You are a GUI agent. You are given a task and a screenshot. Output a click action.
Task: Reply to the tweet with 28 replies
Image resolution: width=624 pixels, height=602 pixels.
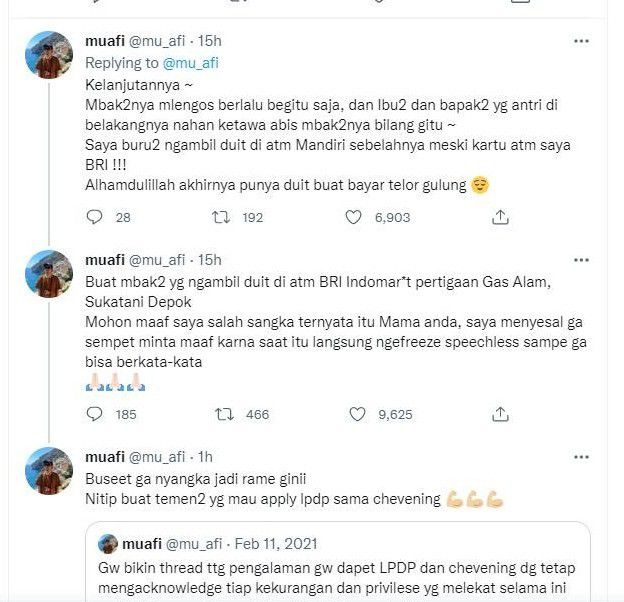pos(96,216)
